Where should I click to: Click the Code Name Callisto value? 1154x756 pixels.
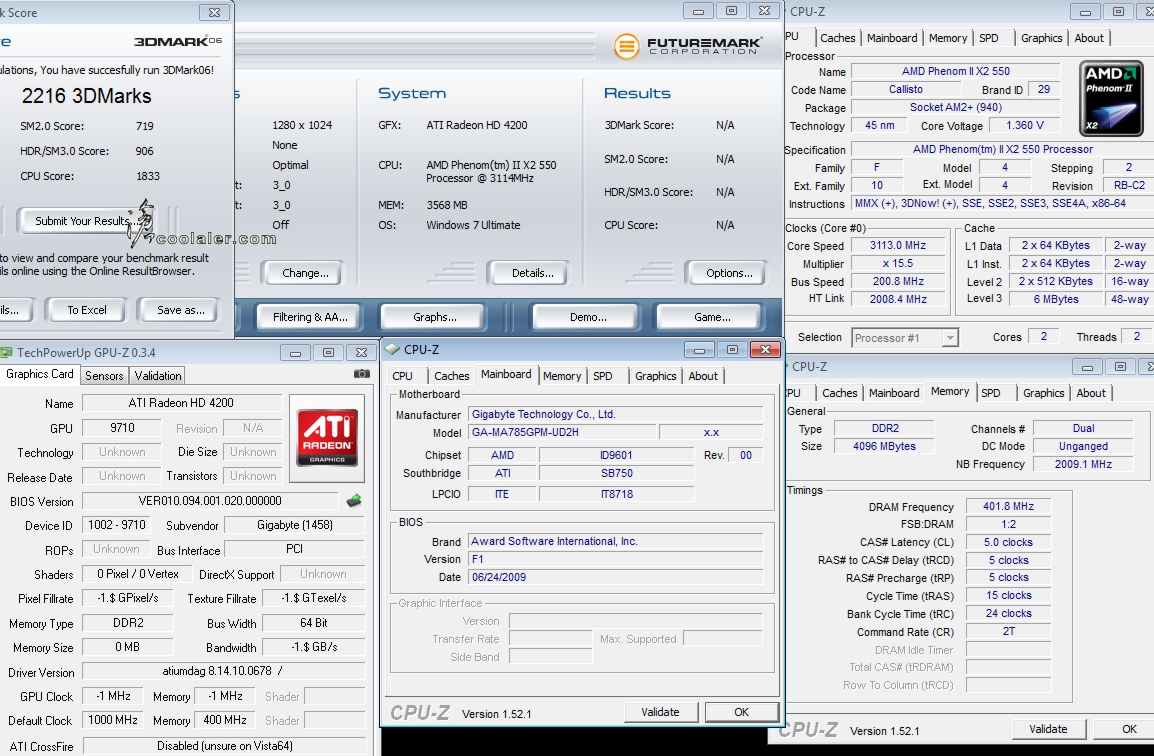tap(905, 89)
